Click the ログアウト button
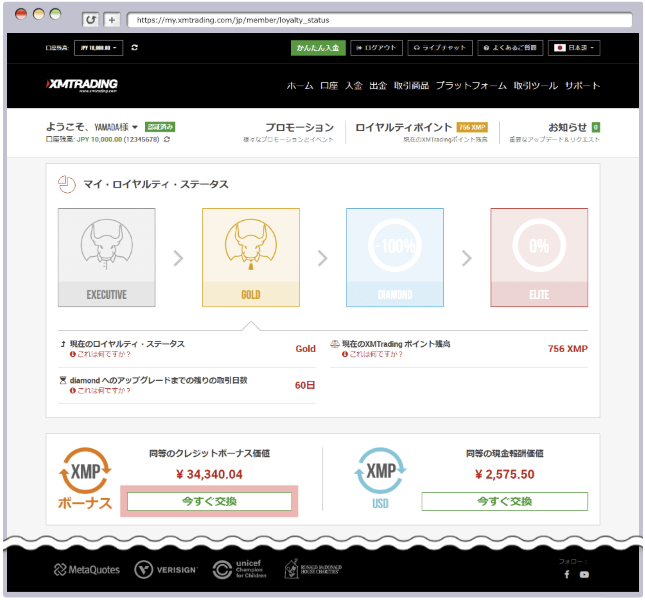645x600 pixels. [x=376, y=48]
